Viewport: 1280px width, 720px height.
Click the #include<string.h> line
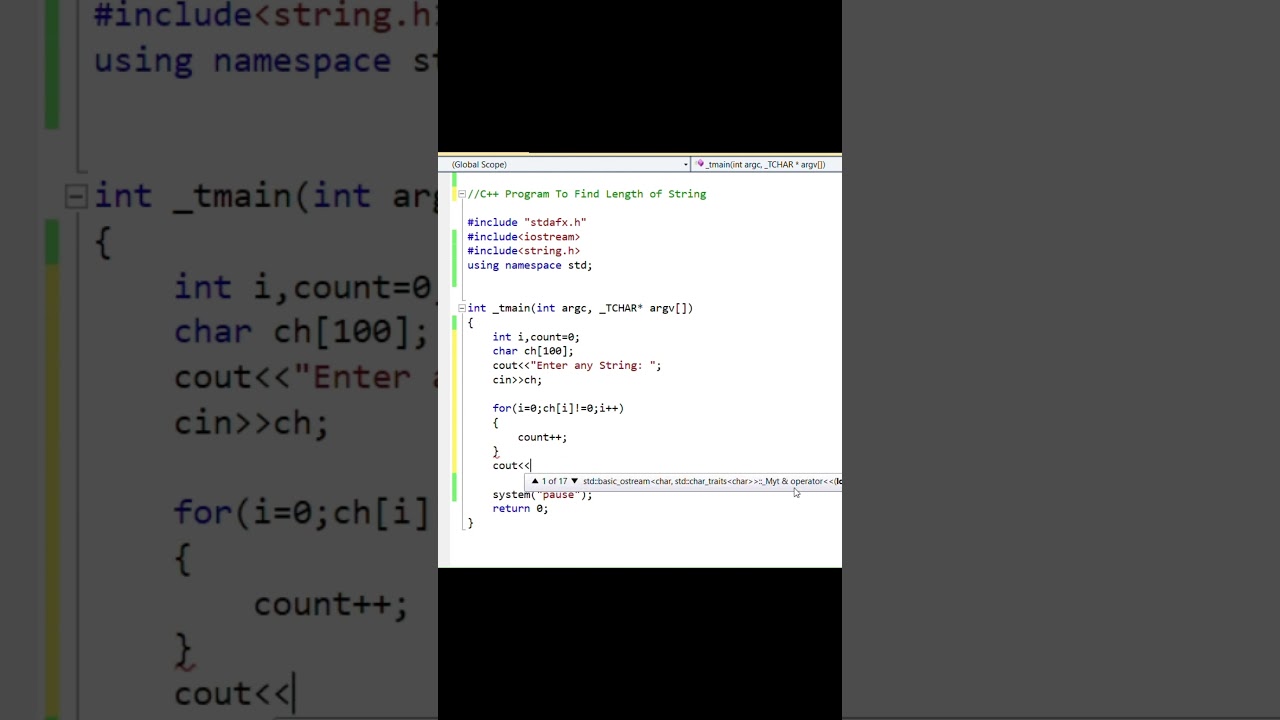click(524, 251)
